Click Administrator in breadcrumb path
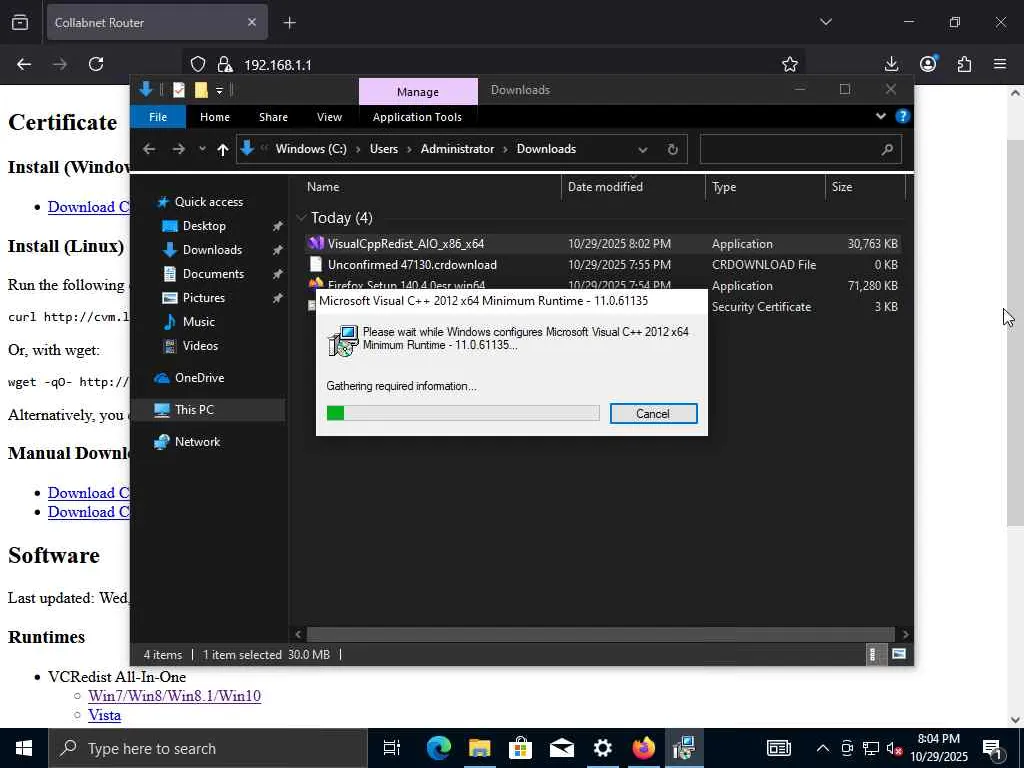 (x=457, y=149)
